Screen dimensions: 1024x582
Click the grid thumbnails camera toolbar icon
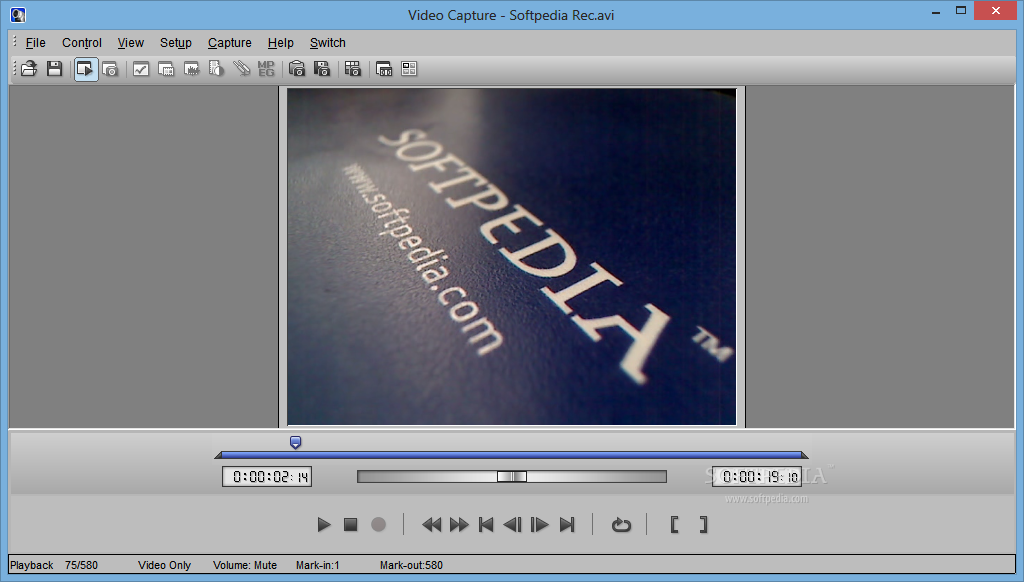coord(353,69)
